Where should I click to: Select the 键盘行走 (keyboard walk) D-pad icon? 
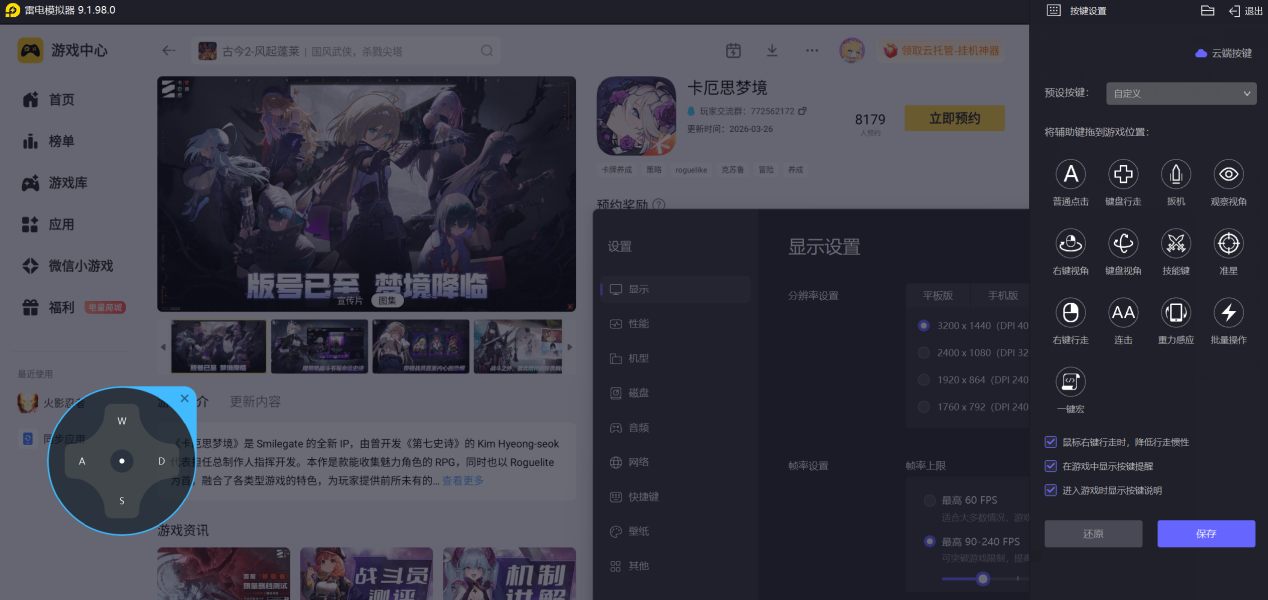click(1123, 174)
